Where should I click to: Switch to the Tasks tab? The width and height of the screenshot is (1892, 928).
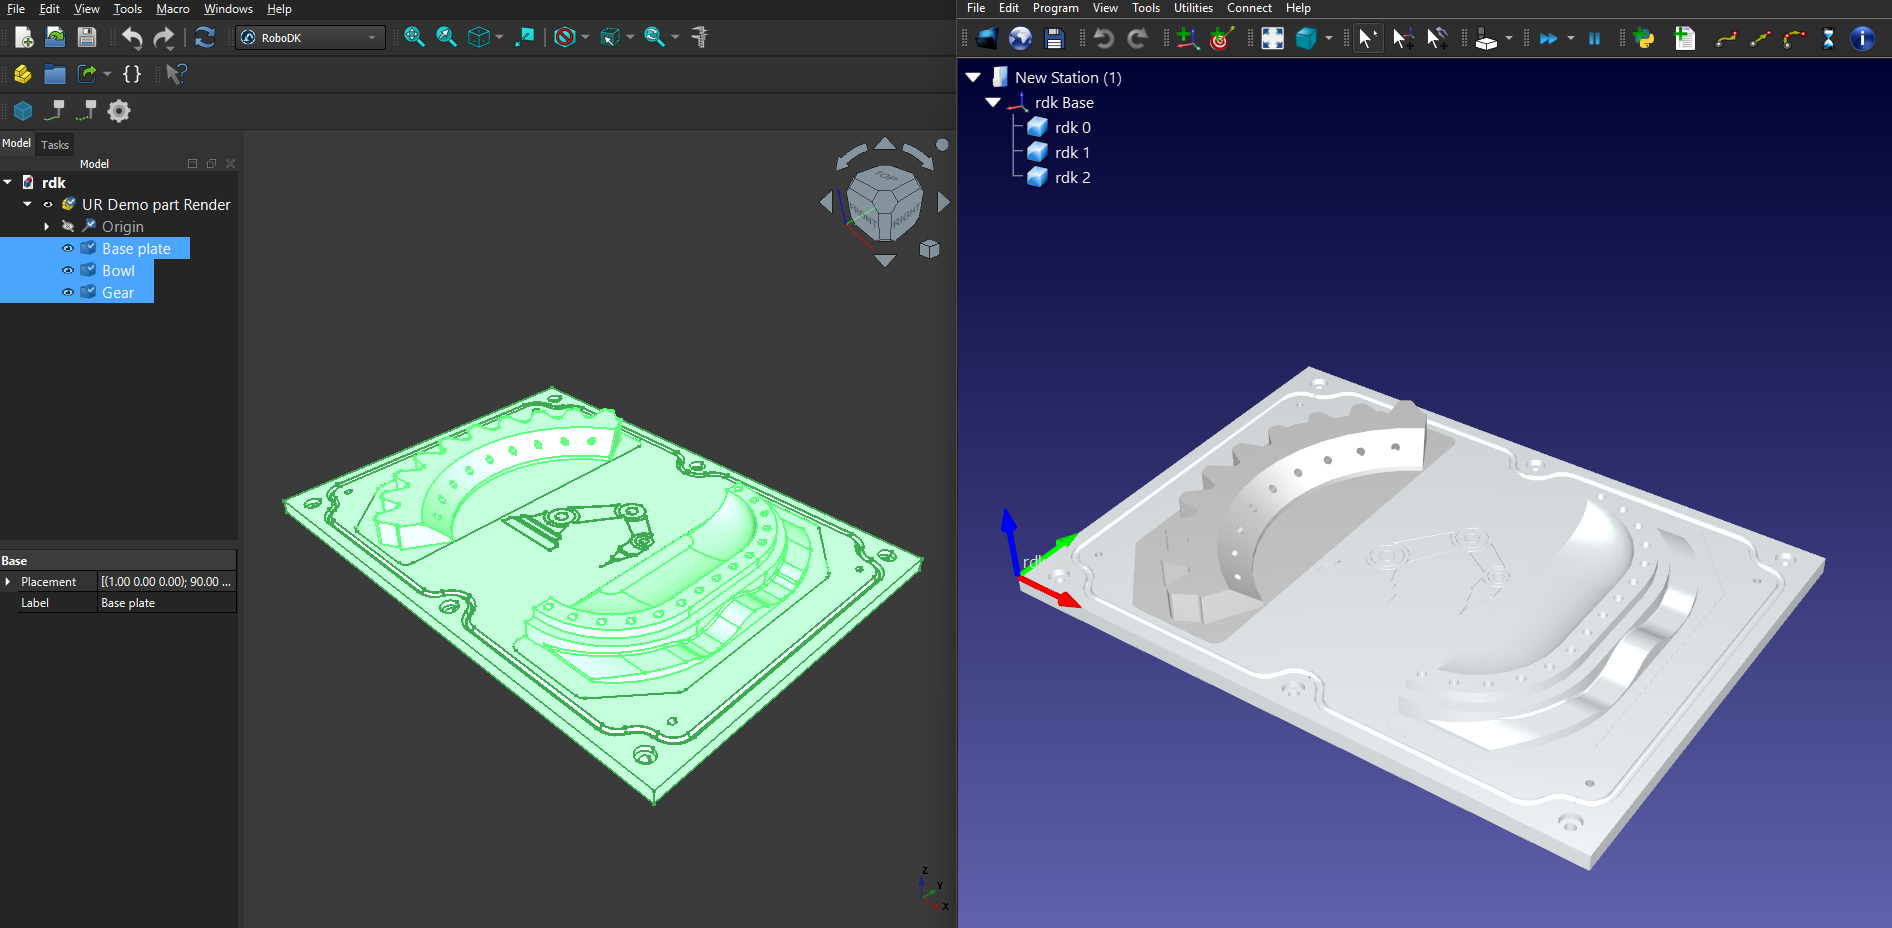tap(55, 144)
